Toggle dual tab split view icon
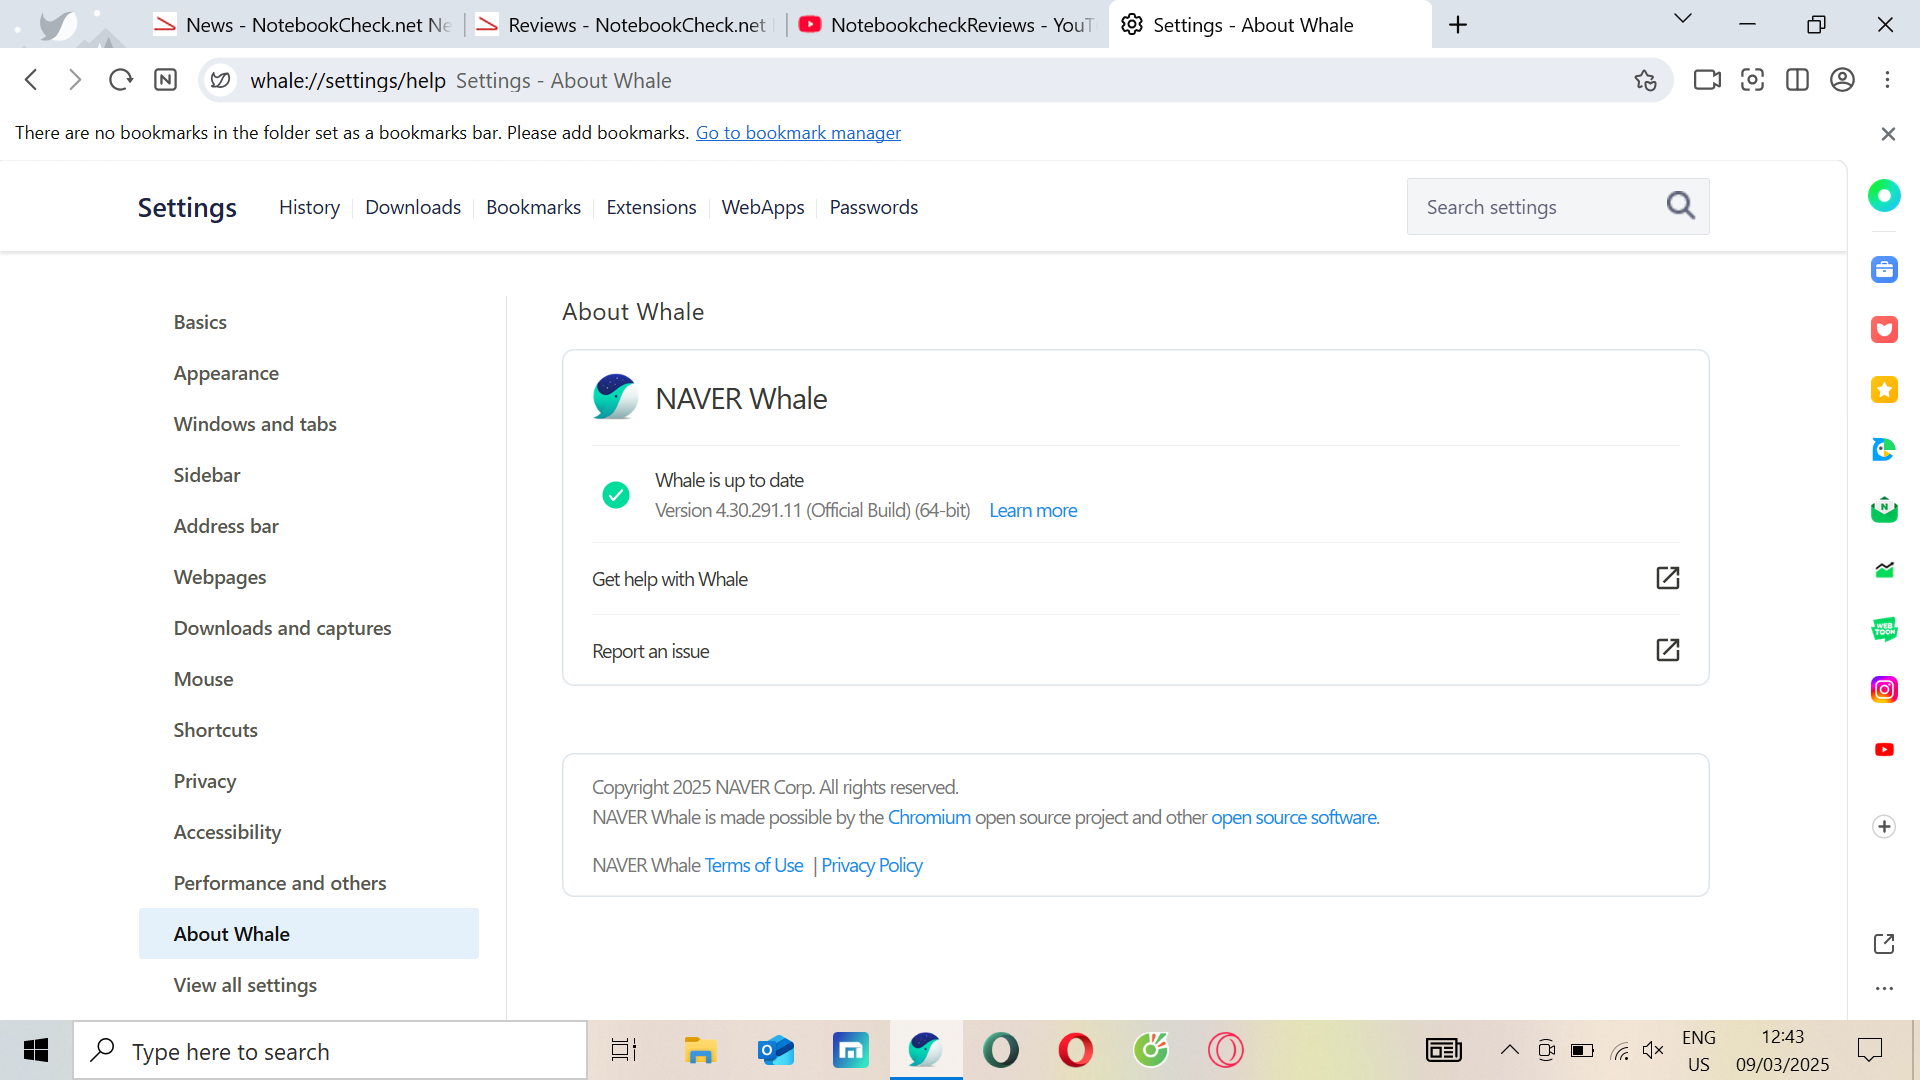1920x1080 pixels. 1797,80
